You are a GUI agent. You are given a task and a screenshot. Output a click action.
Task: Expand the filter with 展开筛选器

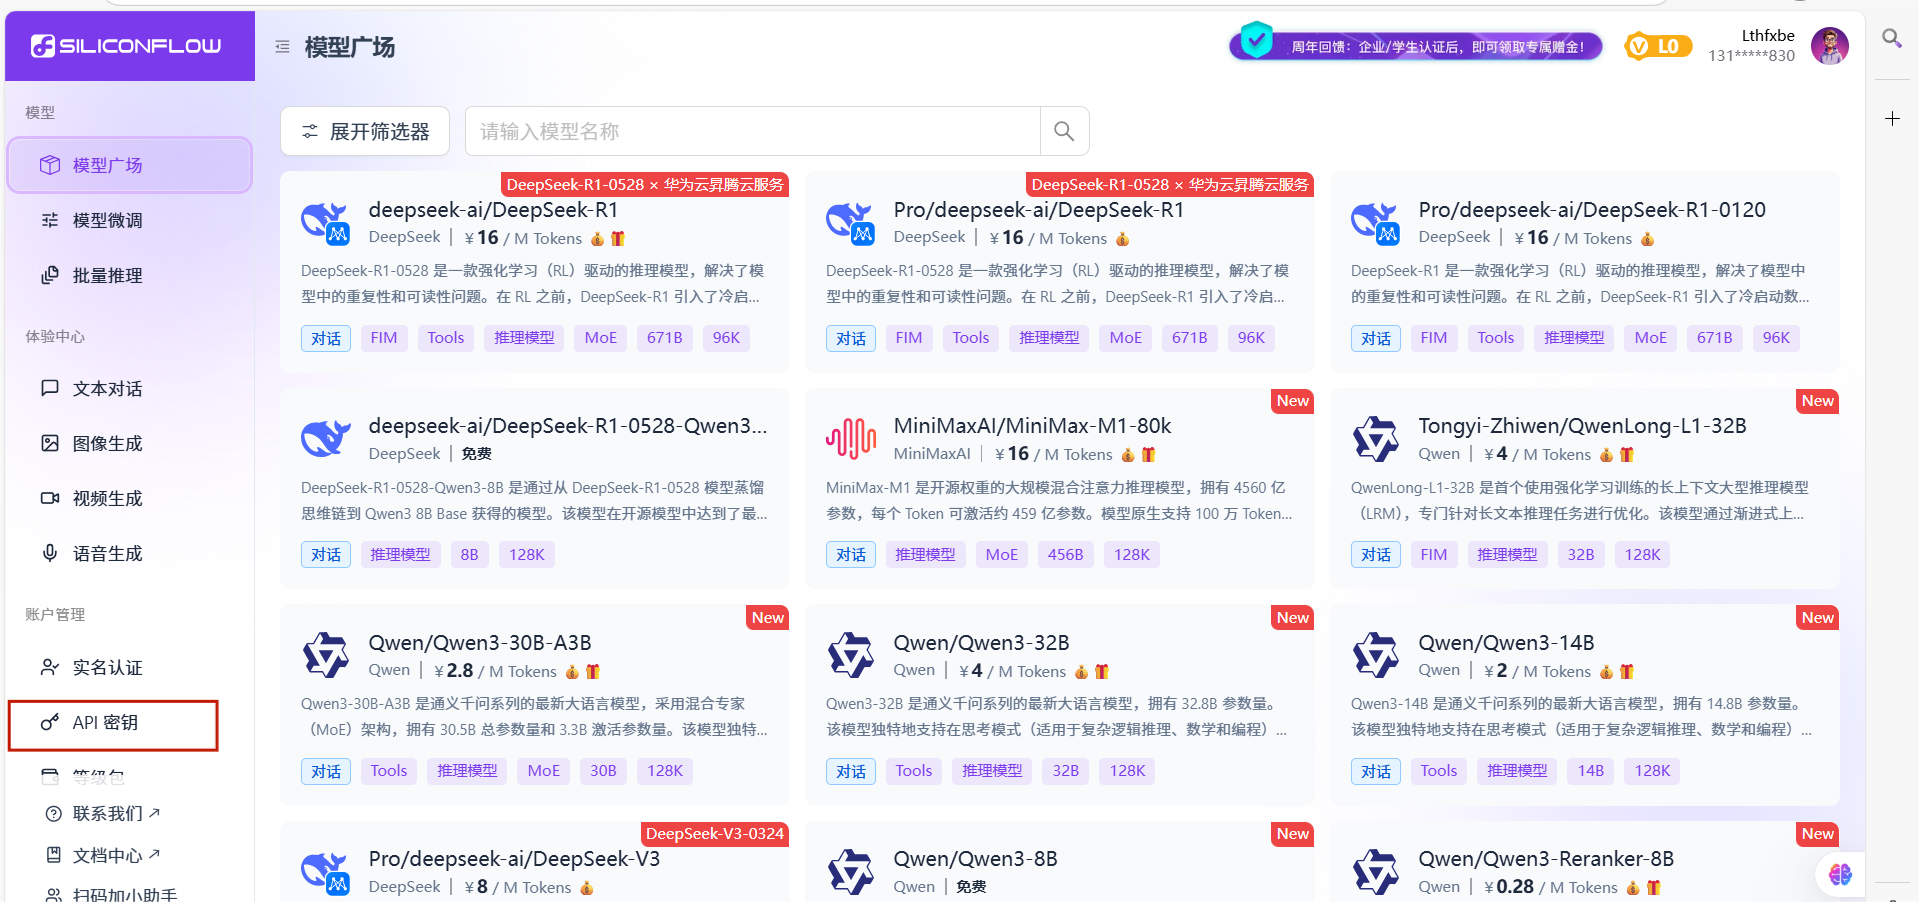coord(365,131)
